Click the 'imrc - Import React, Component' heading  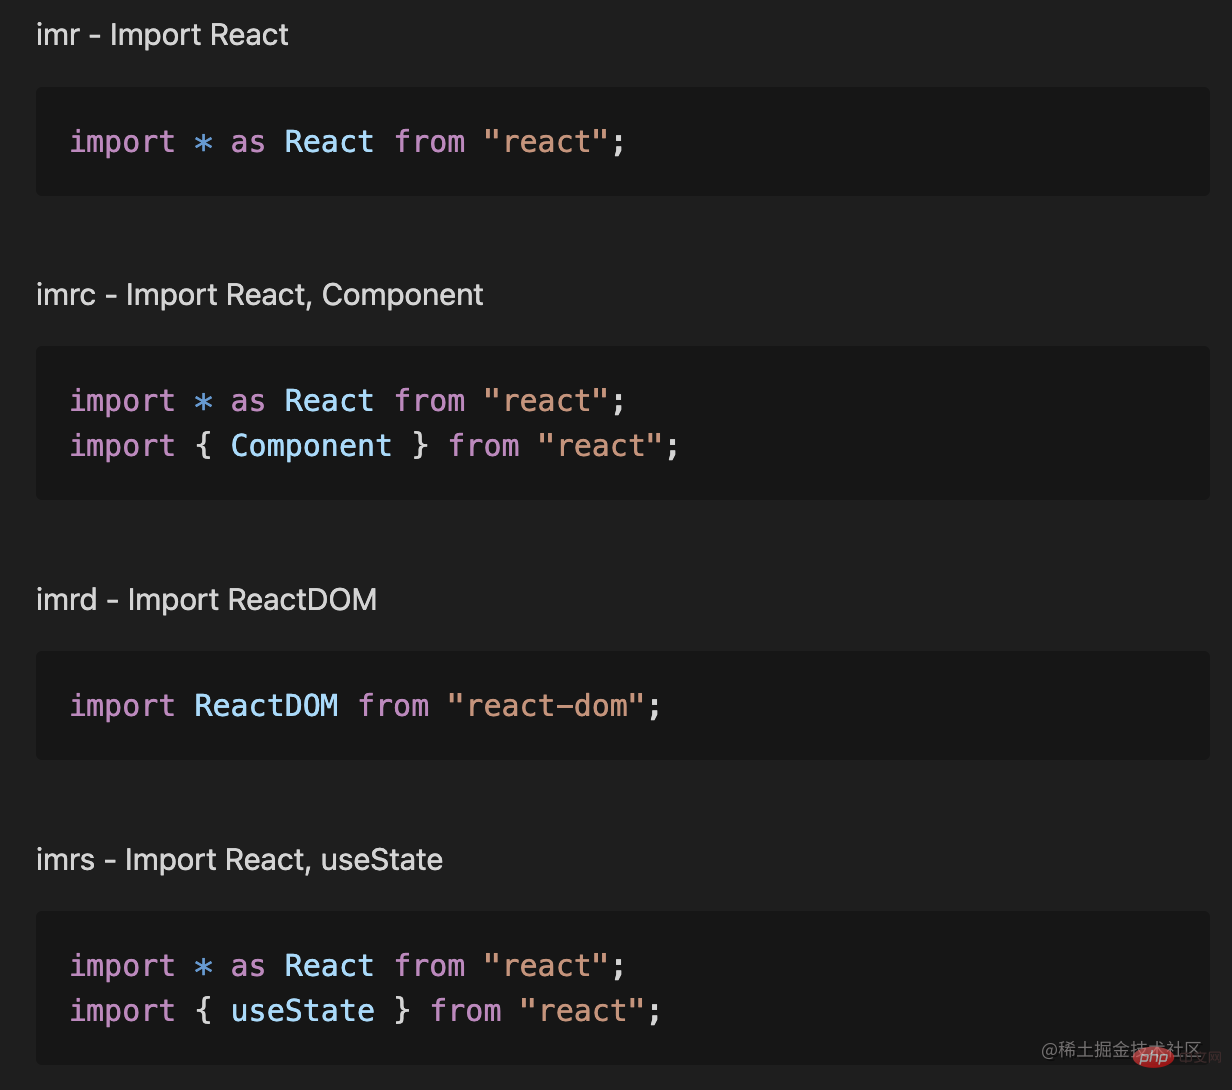click(260, 295)
